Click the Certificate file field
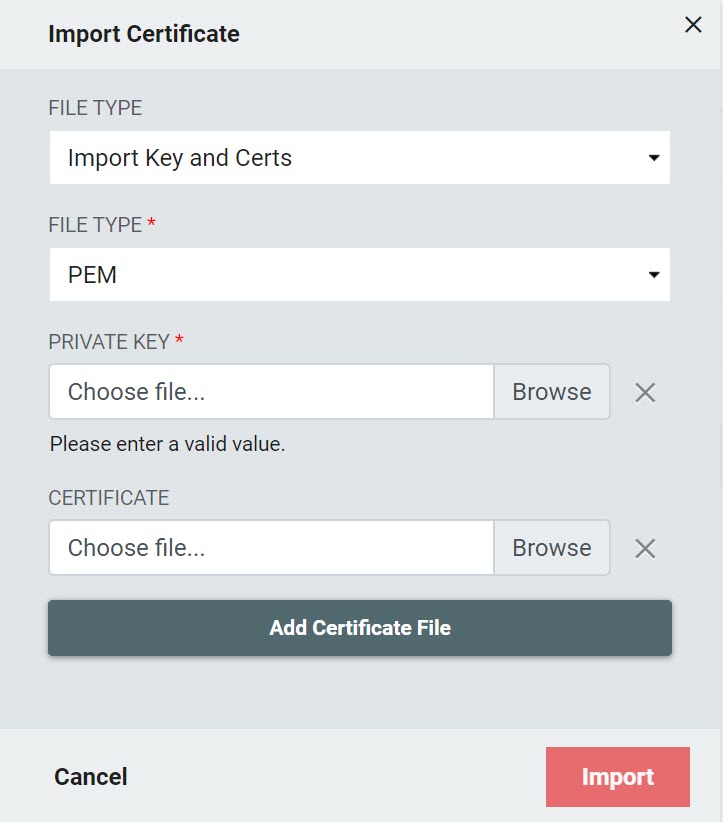Image resolution: width=723 pixels, height=822 pixels. tap(272, 547)
